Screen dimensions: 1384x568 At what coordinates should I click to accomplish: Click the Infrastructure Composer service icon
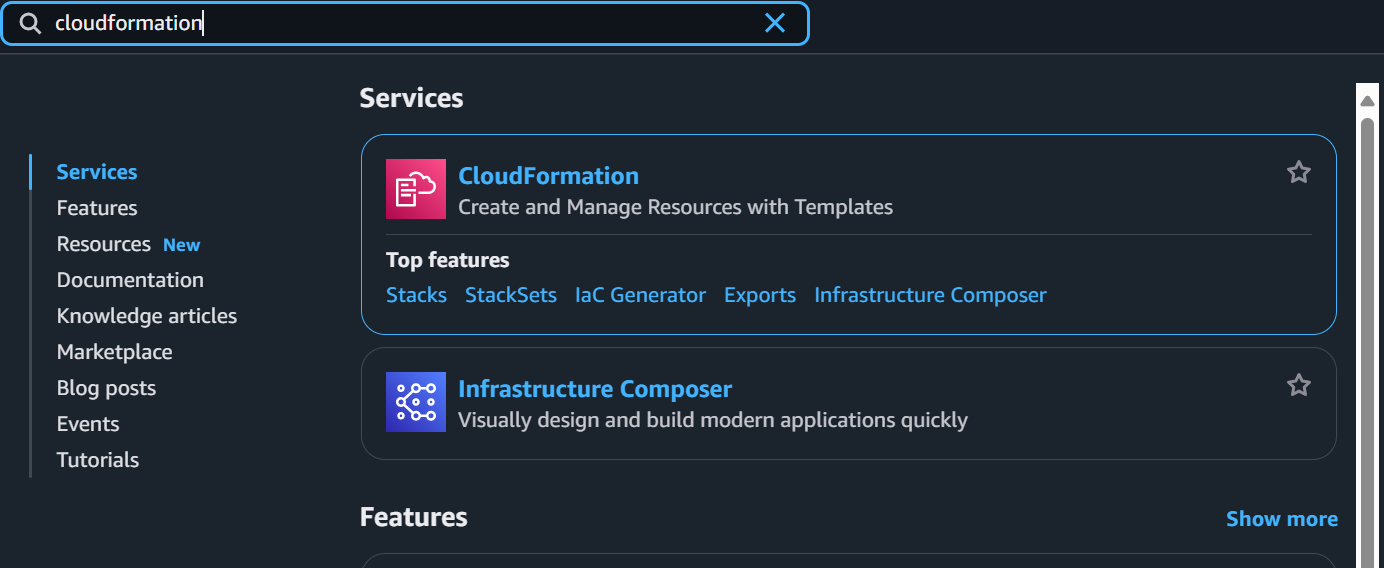pos(415,402)
